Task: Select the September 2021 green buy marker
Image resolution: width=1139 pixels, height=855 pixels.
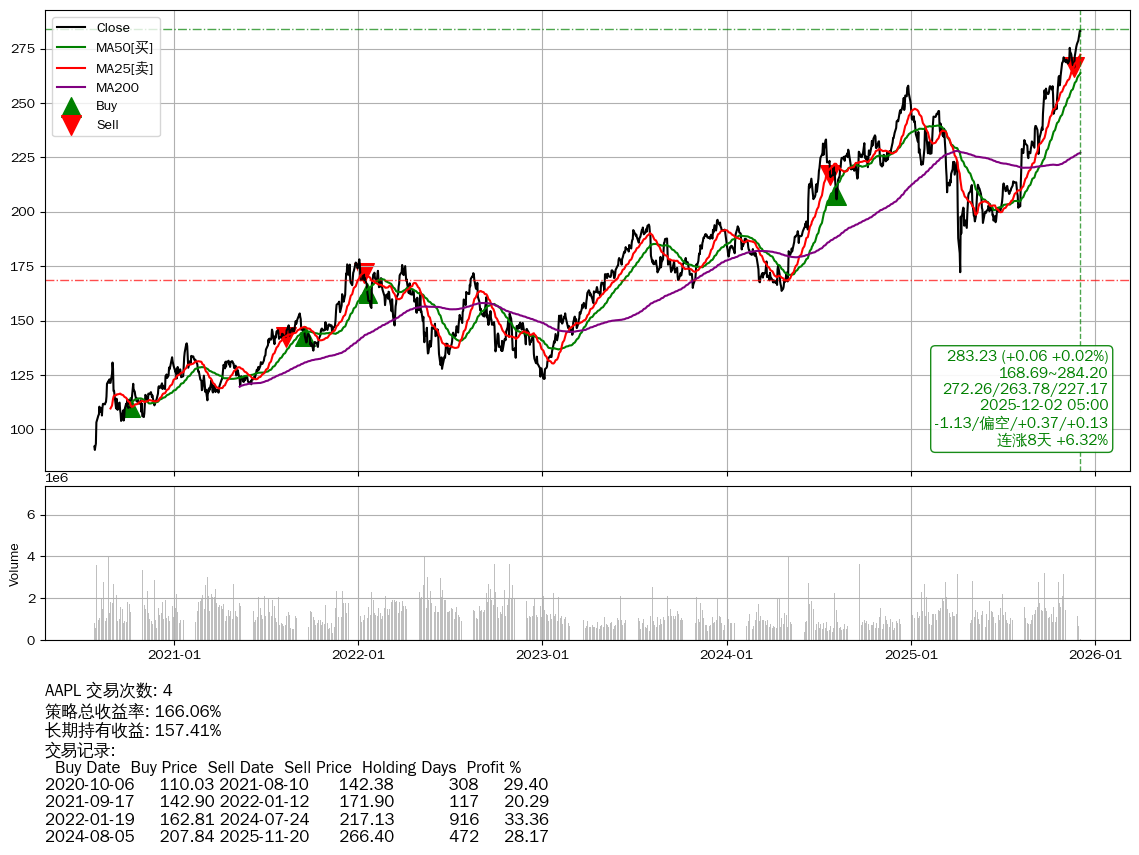Action: (306, 337)
